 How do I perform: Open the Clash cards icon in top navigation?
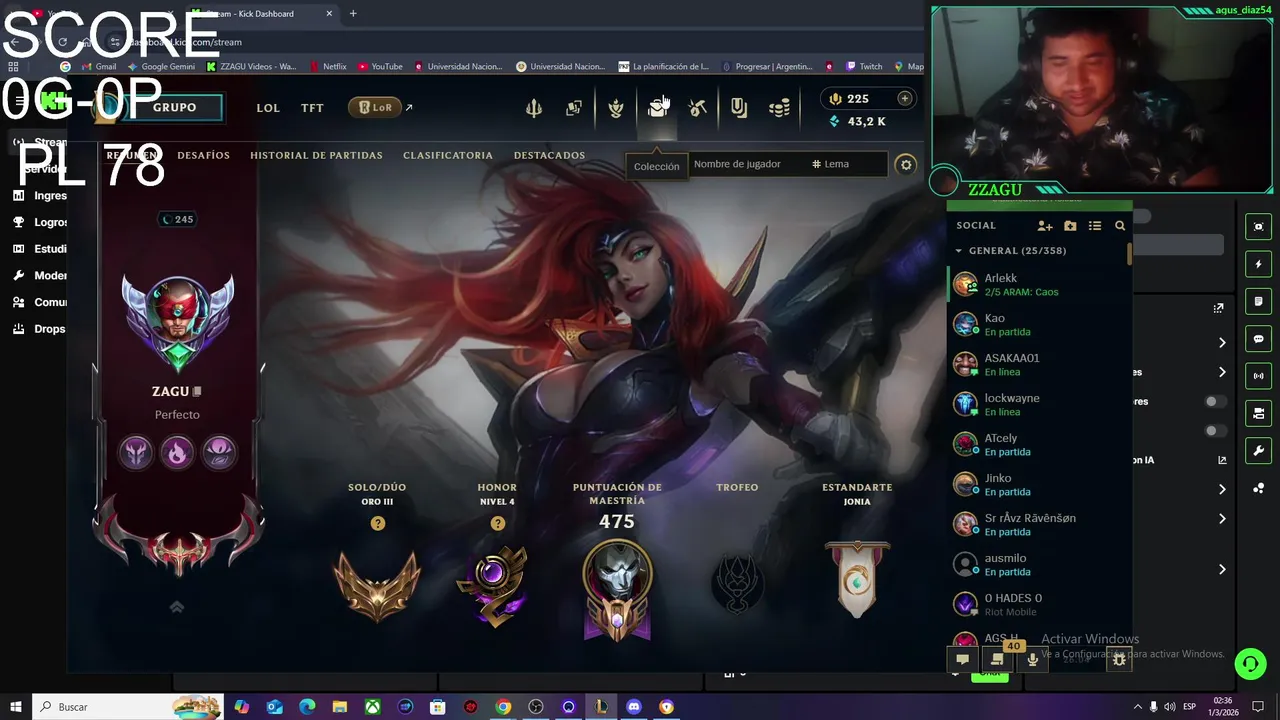(x=574, y=108)
